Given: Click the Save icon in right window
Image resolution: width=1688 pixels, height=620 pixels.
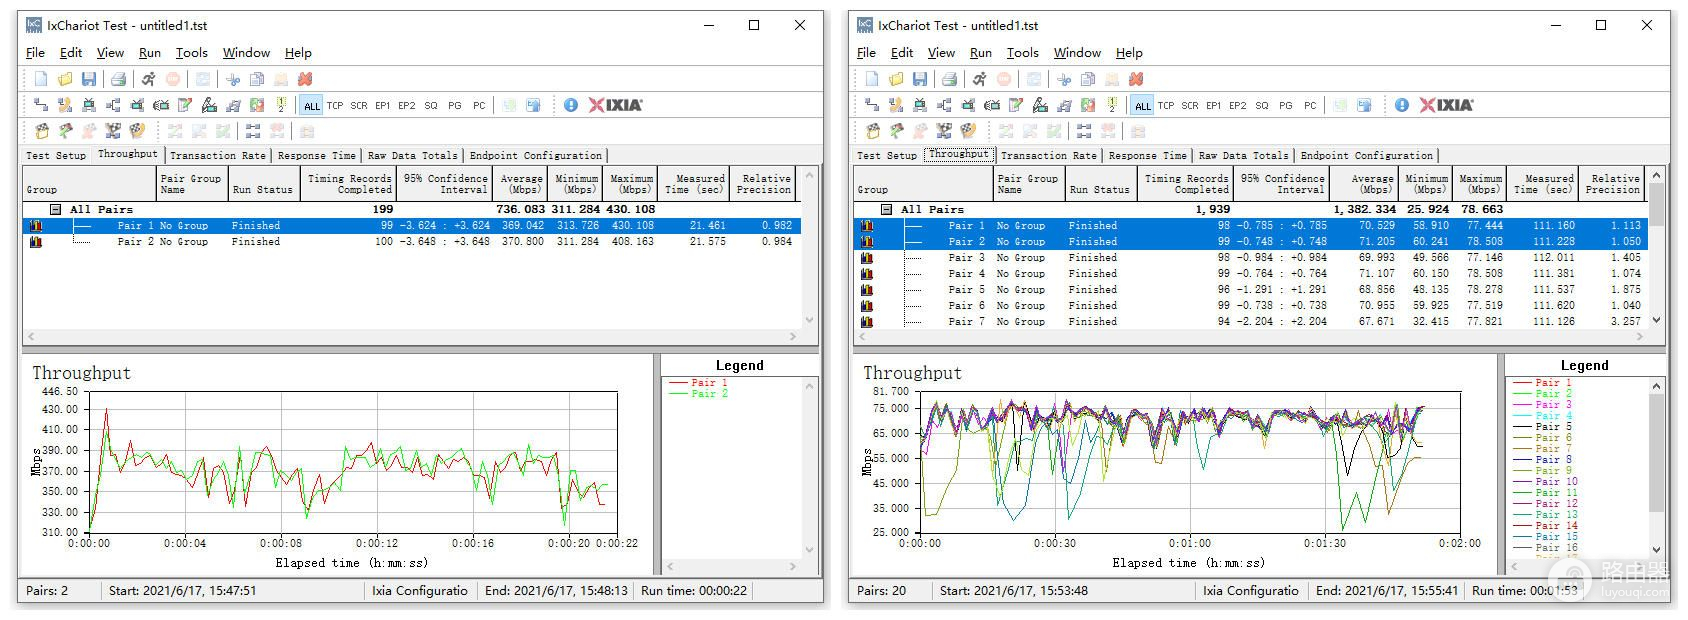Looking at the screenshot, I should point(919,79).
